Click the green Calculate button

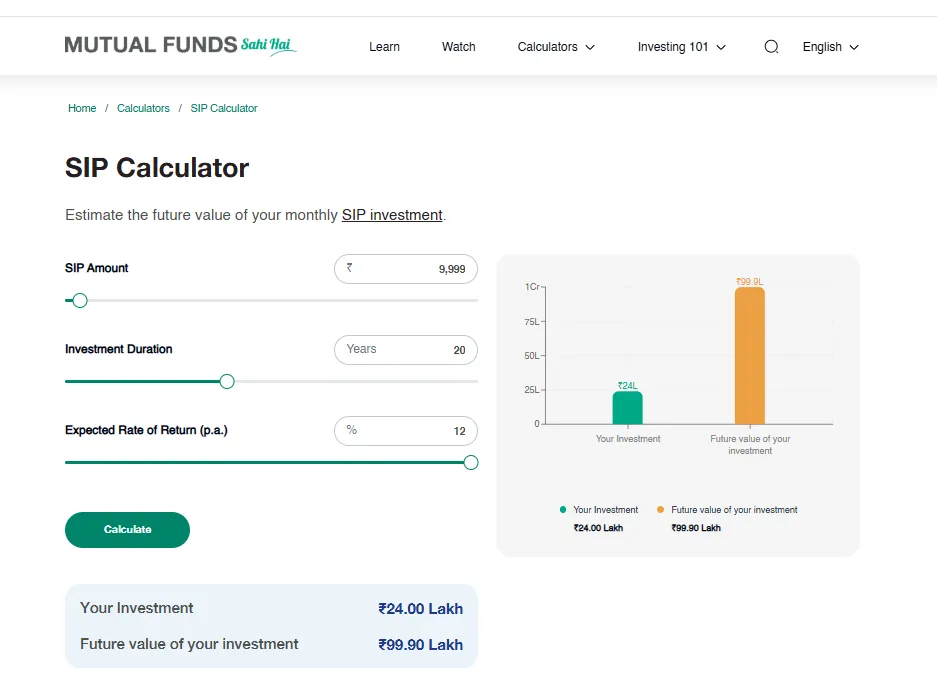tap(127, 530)
